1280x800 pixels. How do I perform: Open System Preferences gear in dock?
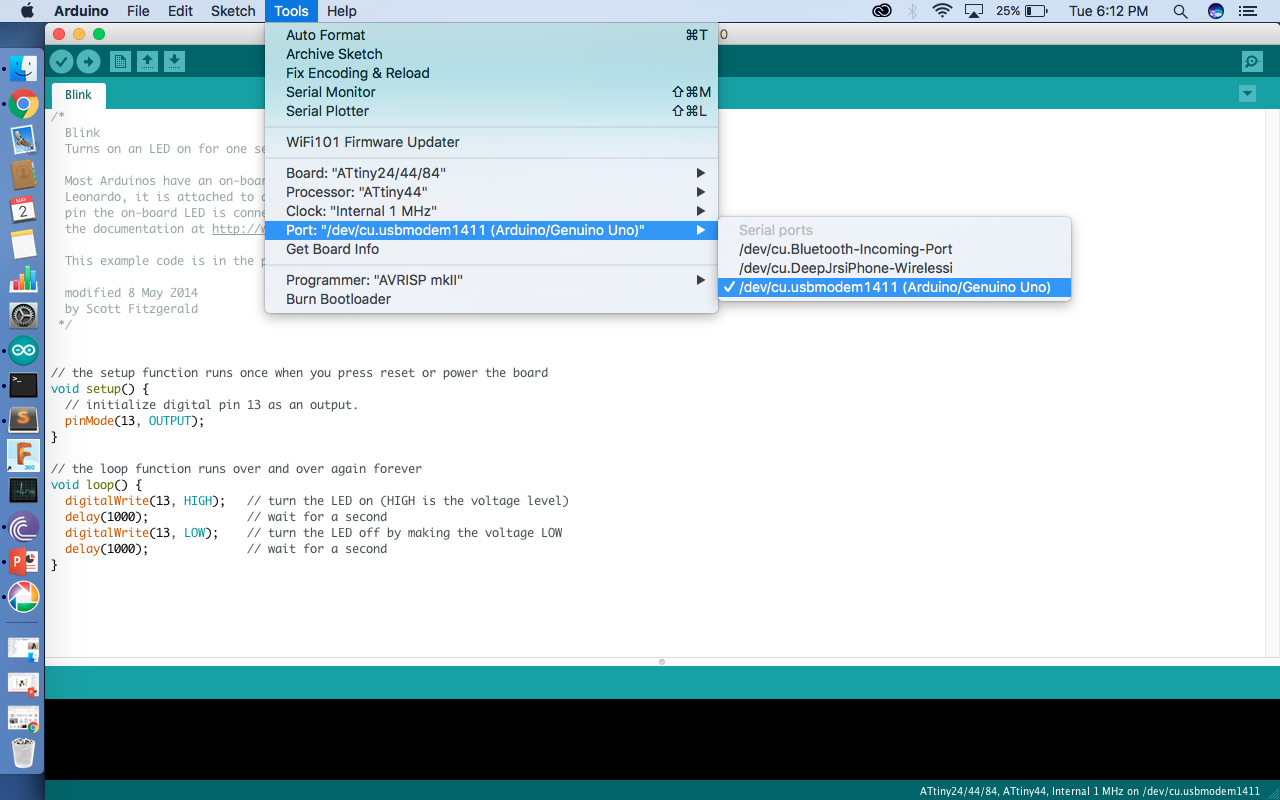23,316
